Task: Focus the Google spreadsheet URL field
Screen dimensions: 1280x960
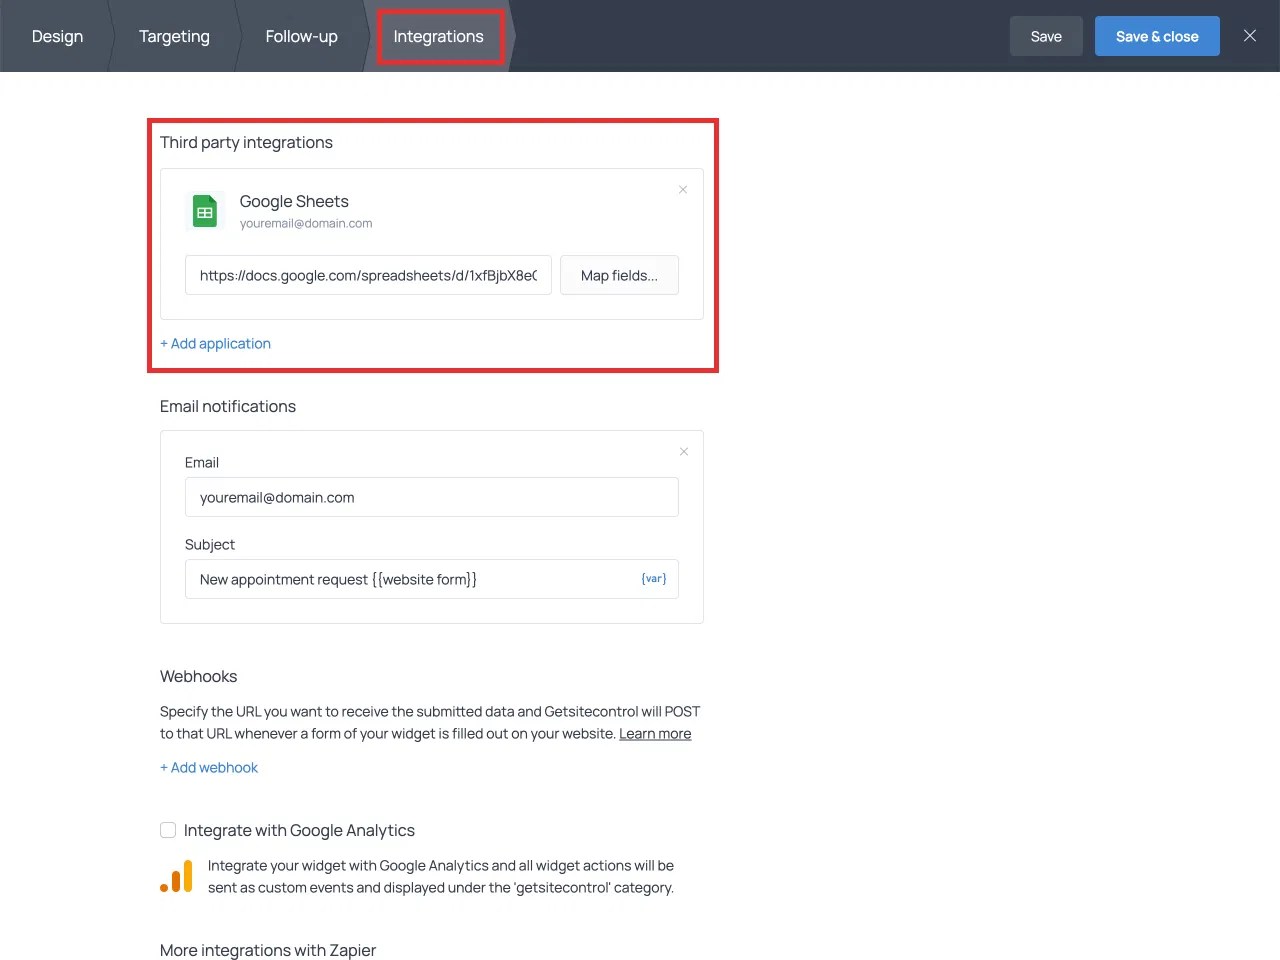Action: click(368, 275)
